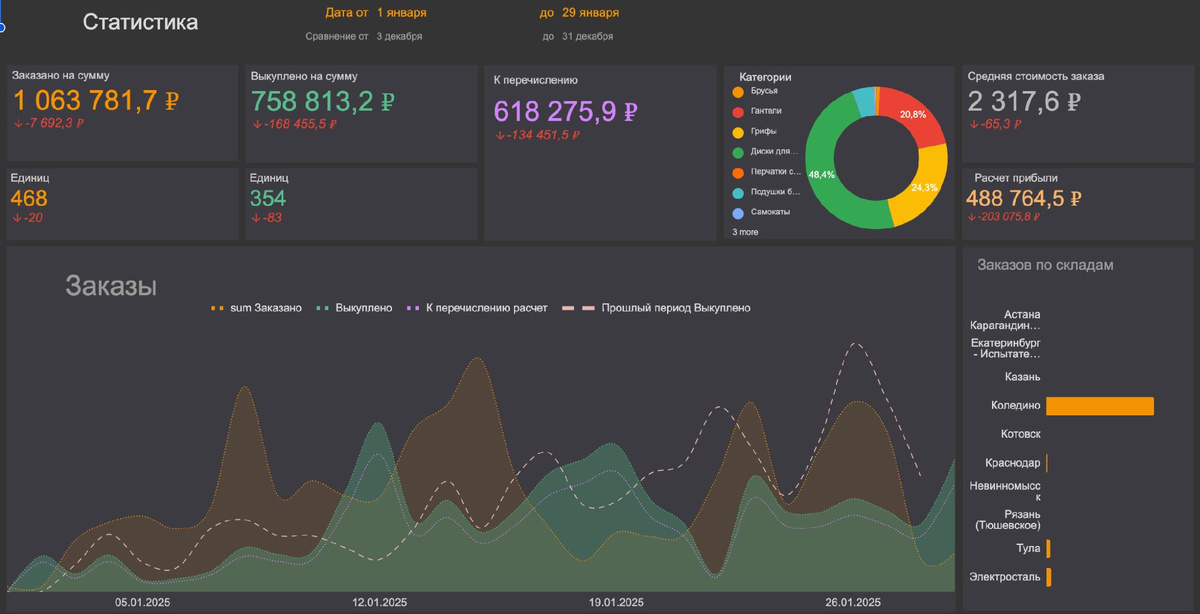Click the end date '29 января'
This screenshot has height=614, width=1200.
point(590,13)
